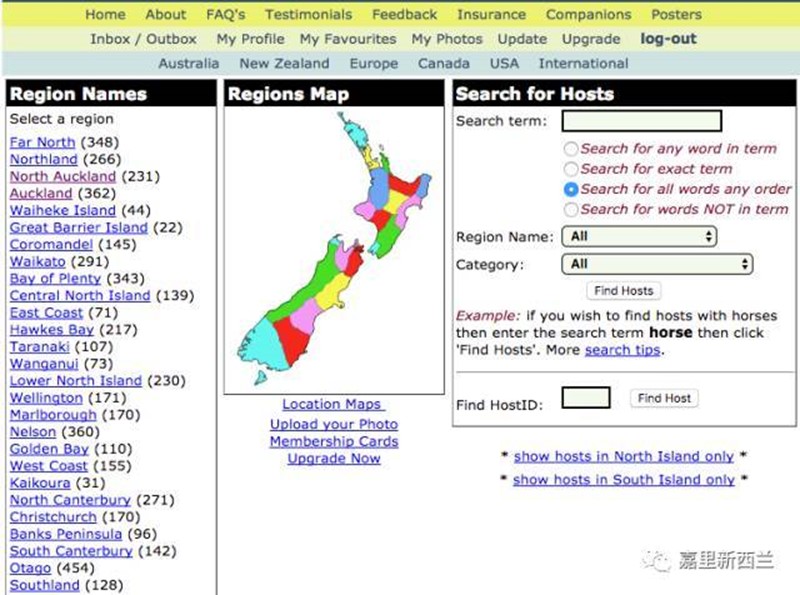Open Testimonials in top navigation
Image resolution: width=800 pixels, height=595 pixels.
308,15
